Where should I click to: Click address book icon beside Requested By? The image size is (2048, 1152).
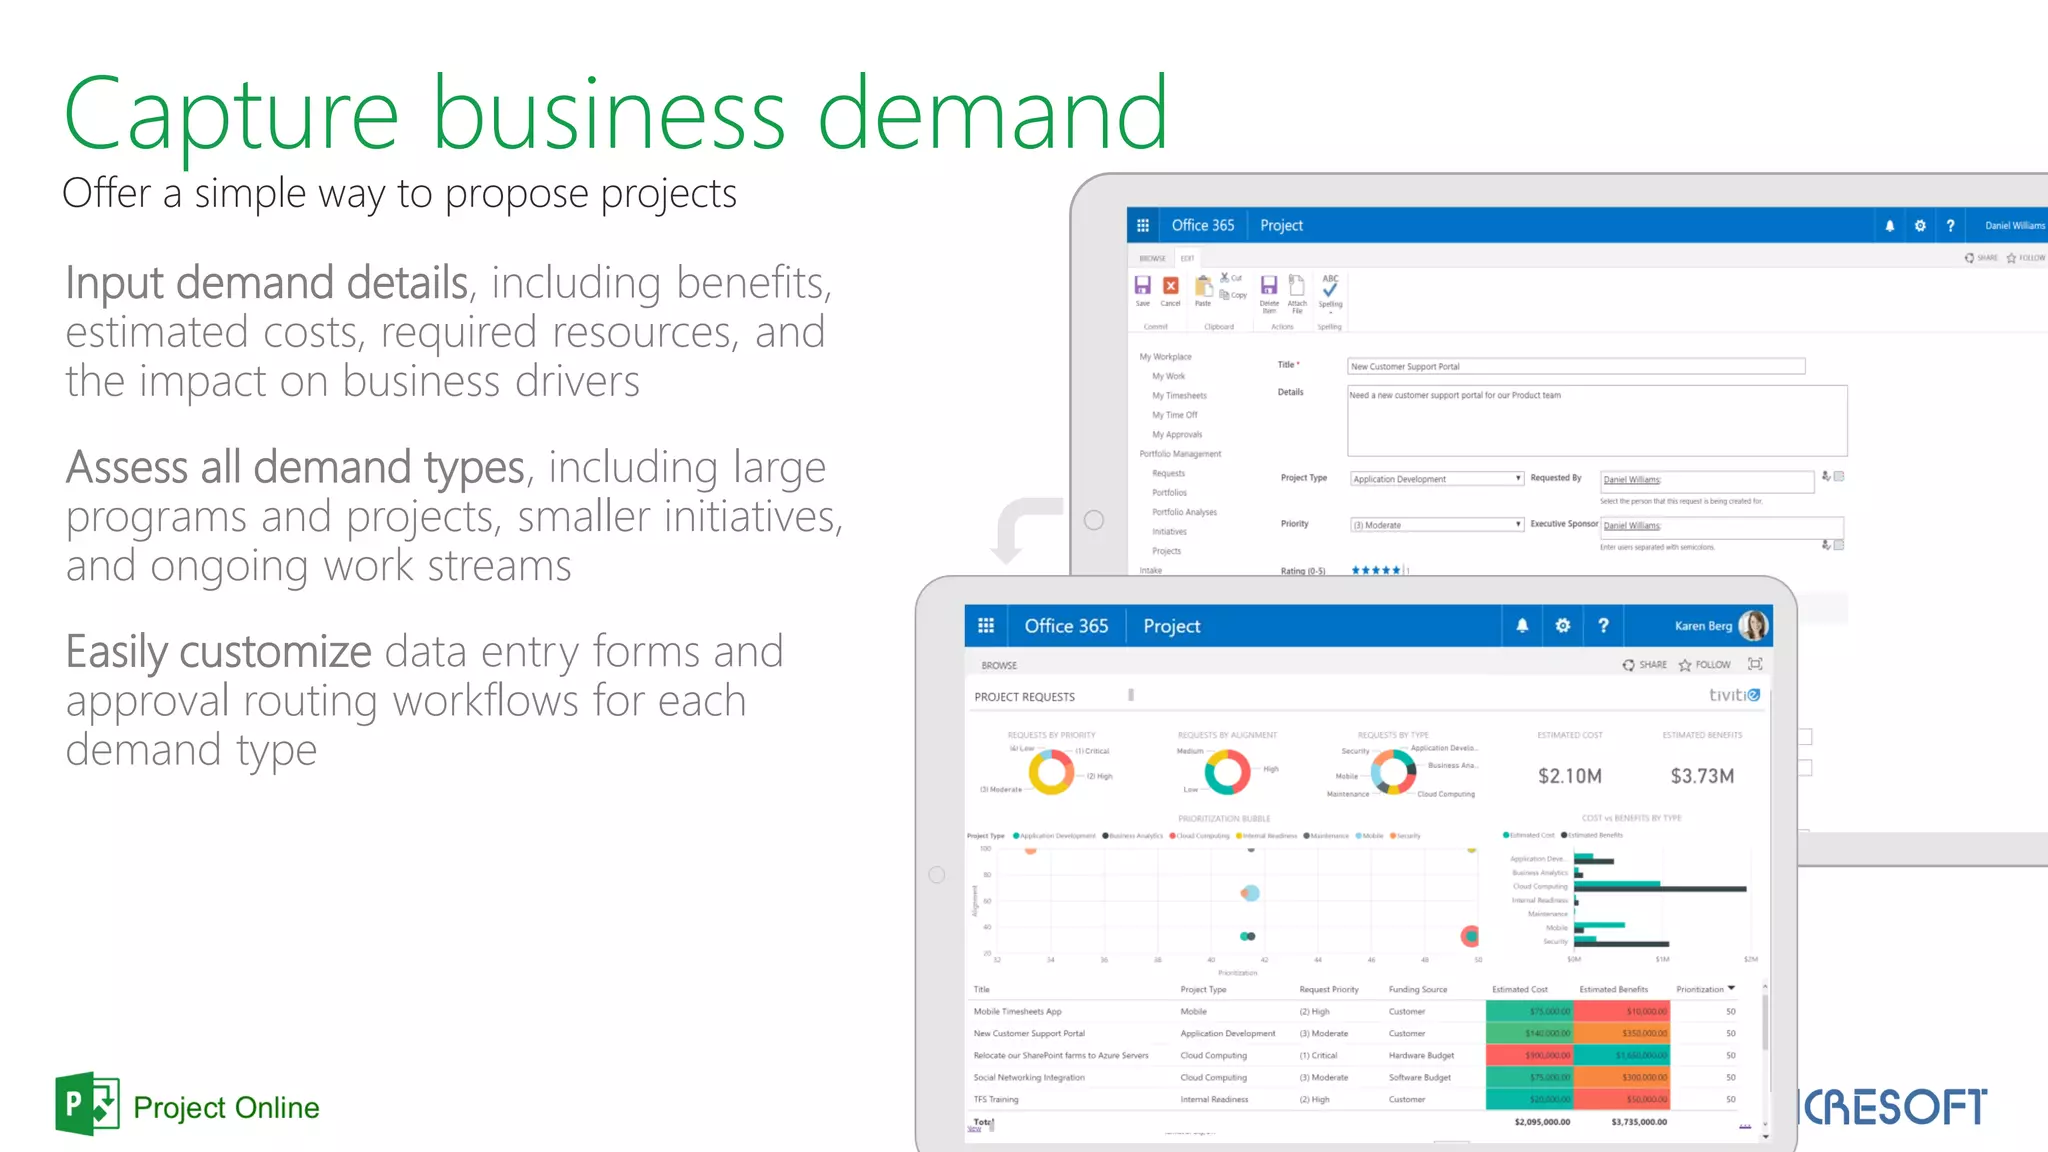click(x=1839, y=477)
